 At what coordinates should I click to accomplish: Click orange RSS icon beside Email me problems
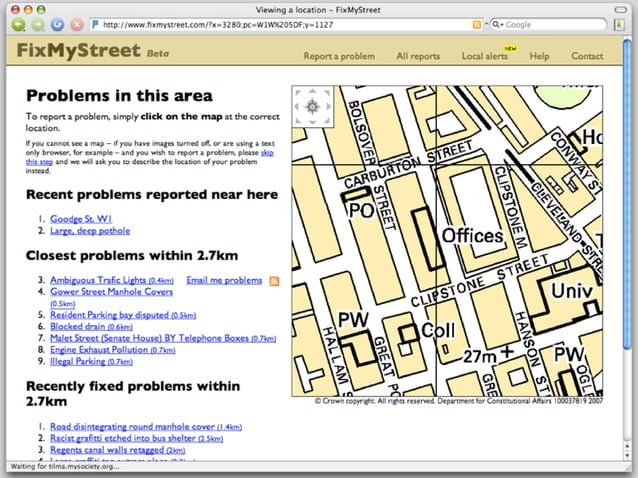(x=274, y=281)
